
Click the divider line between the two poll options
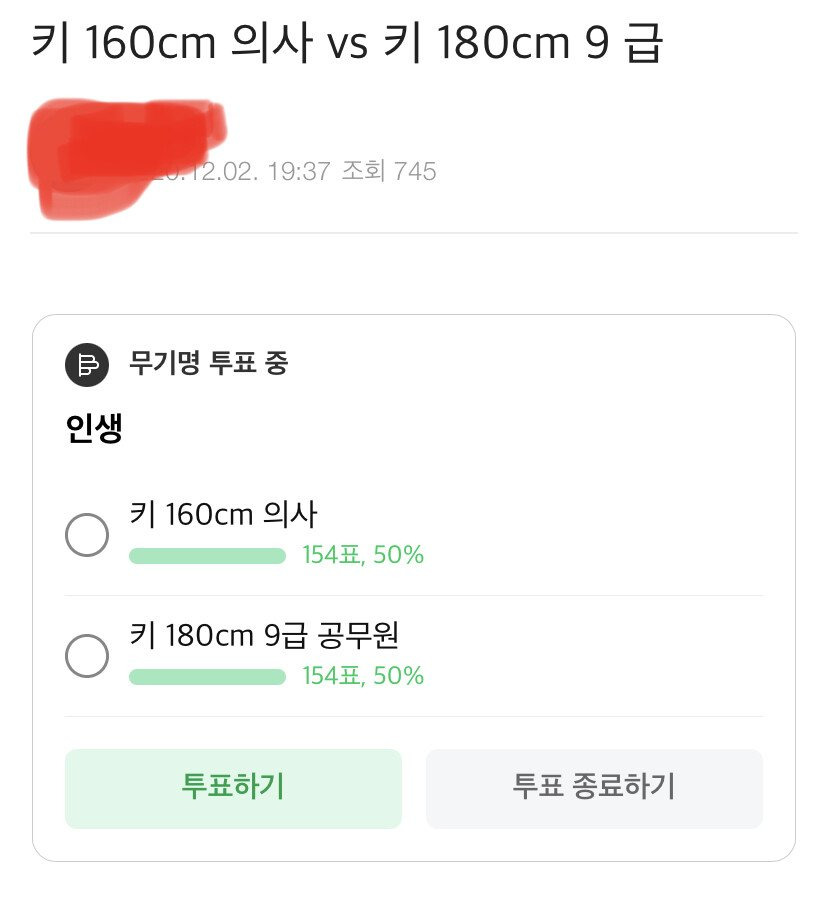pyautogui.click(x=414, y=596)
